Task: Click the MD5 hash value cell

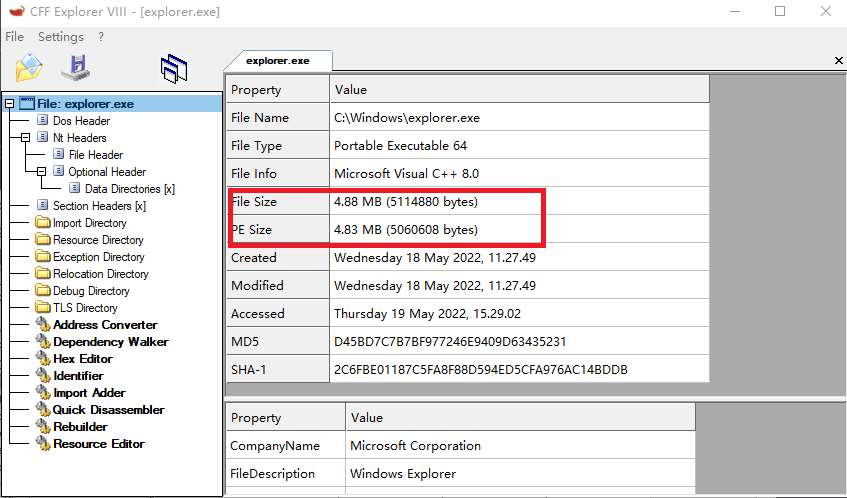Action: click(450, 341)
